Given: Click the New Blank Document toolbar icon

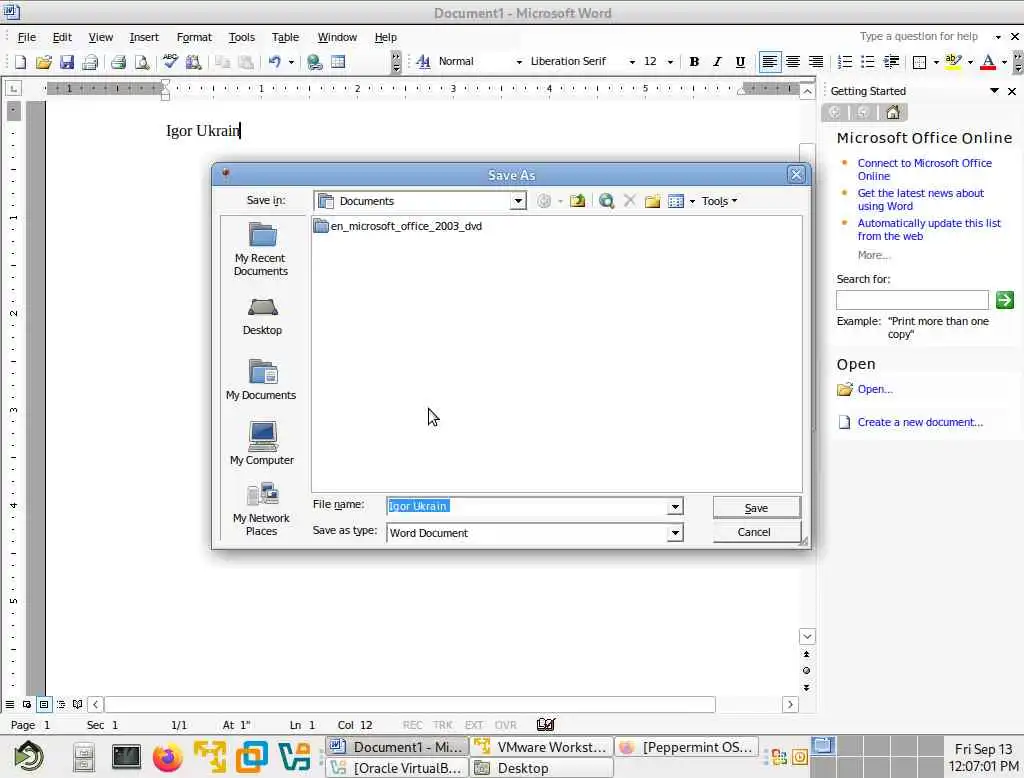Looking at the screenshot, I should pyautogui.click(x=20, y=62).
